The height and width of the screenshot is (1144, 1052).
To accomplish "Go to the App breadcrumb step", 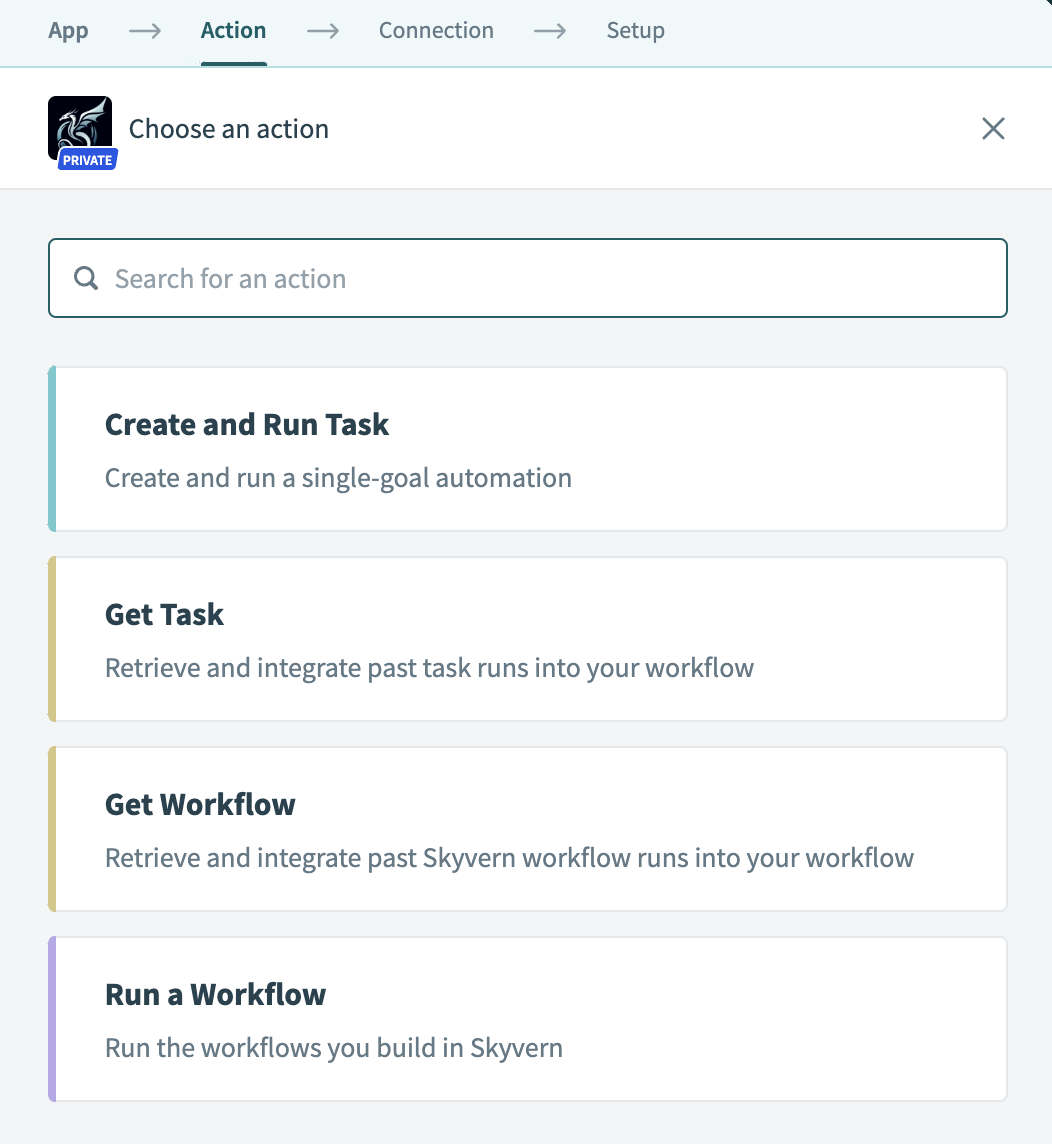I will (x=67, y=31).
